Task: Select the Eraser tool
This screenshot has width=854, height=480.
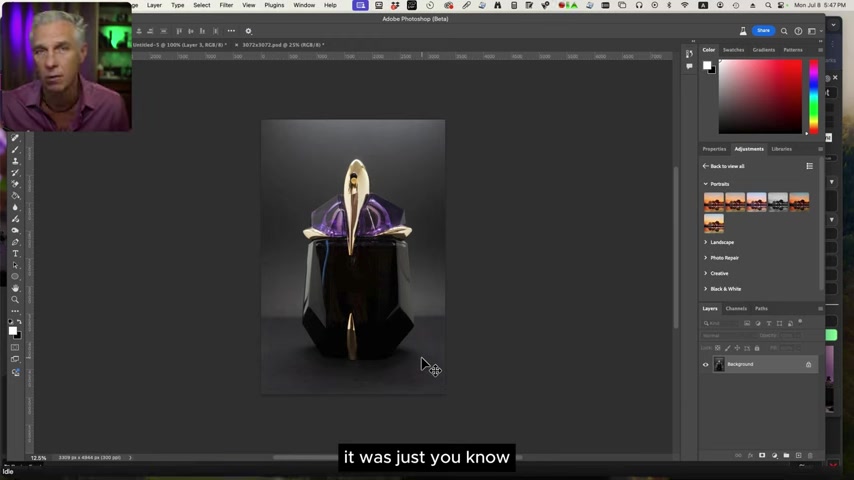Action: (15, 184)
